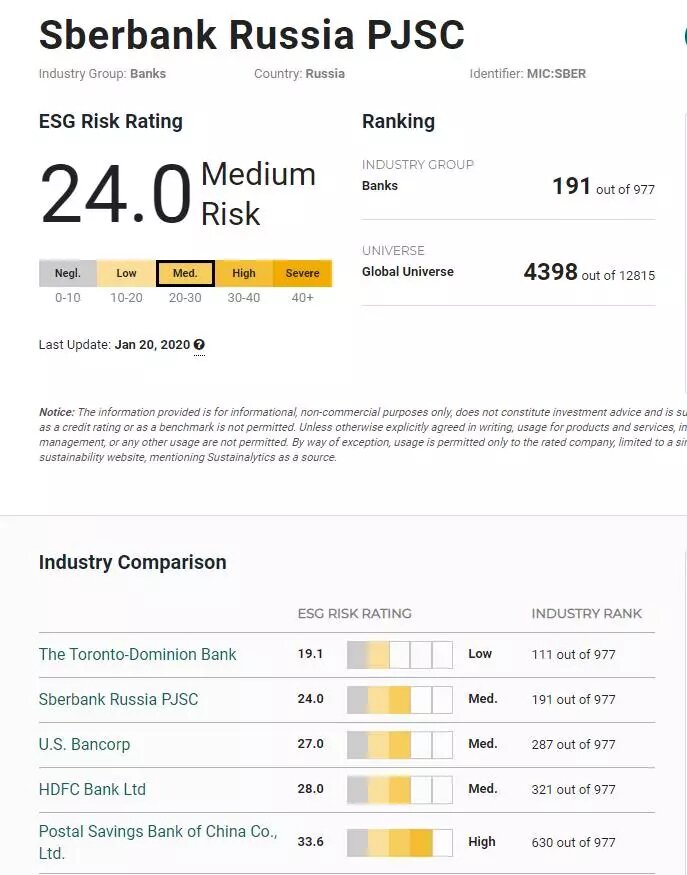Click the 24.0 ESG risk score

(116, 194)
